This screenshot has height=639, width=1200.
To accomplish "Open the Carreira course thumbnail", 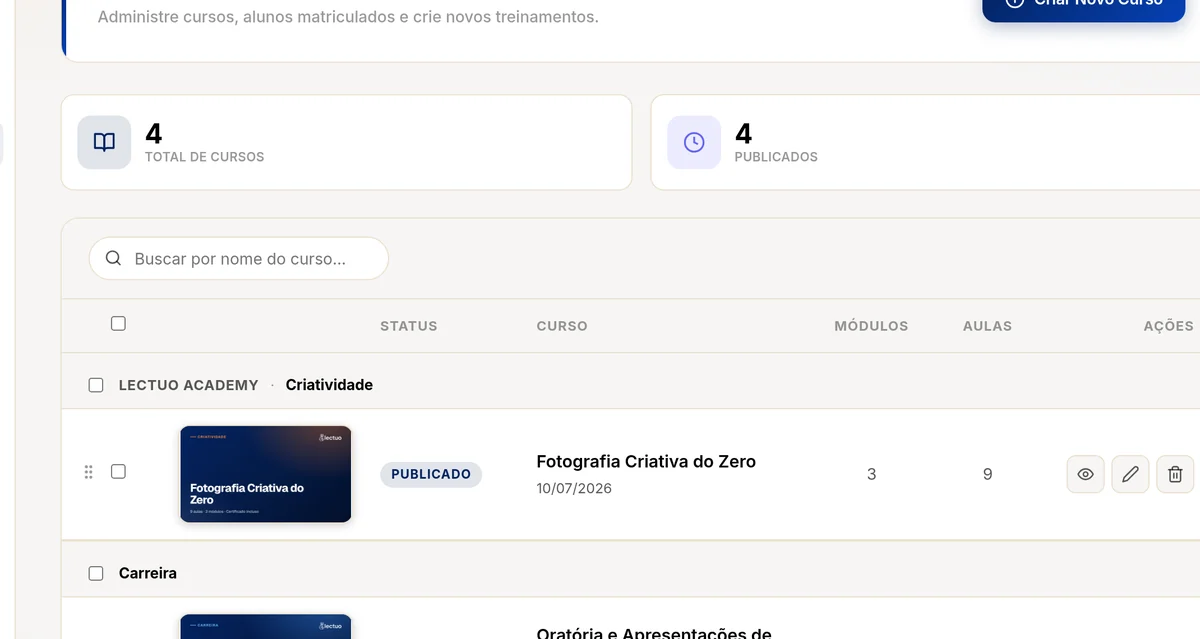I will tap(265, 627).
